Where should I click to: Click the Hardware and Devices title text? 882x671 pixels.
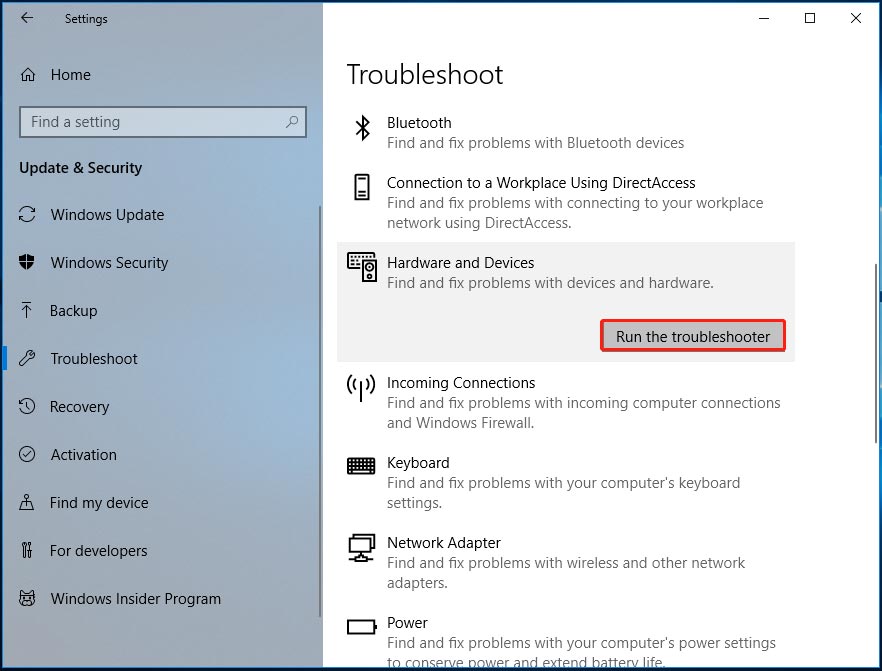coord(460,263)
